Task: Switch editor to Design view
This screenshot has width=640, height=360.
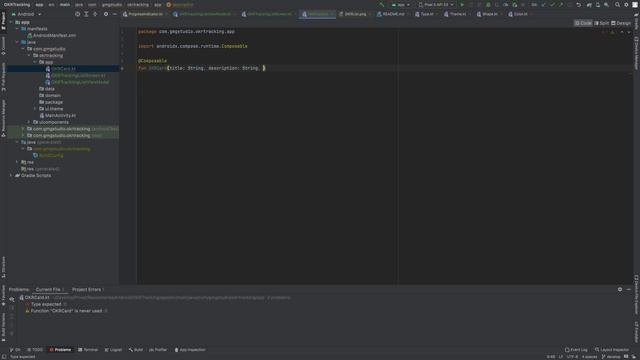Action: click(x=621, y=23)
